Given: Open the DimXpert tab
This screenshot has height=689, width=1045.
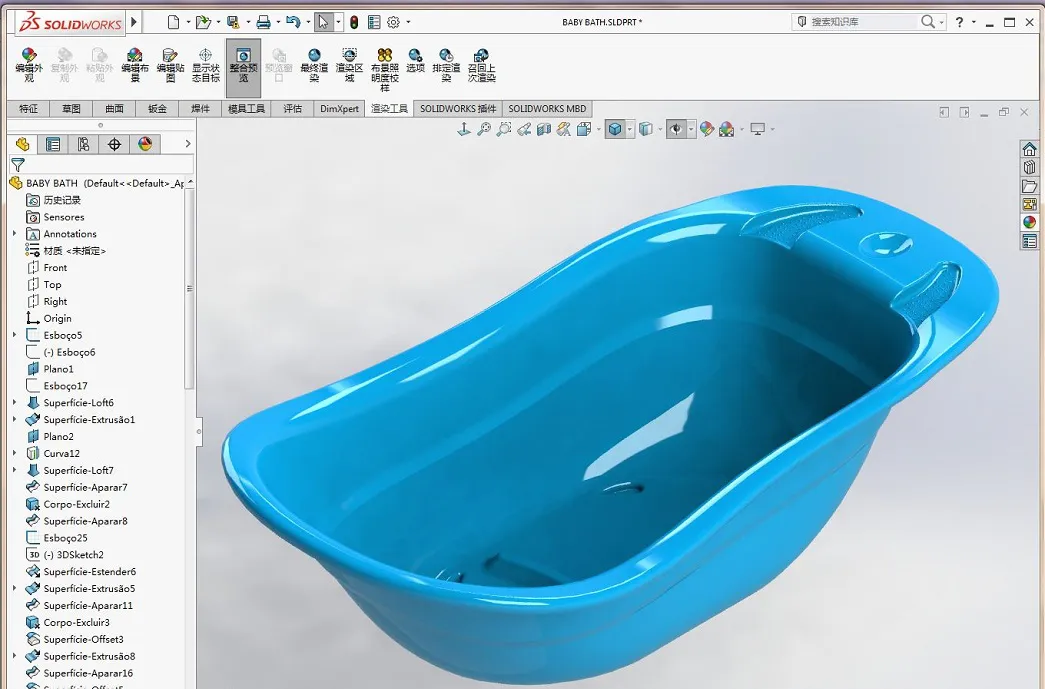Looking at the screenshot, I should (x=339, y=109).
